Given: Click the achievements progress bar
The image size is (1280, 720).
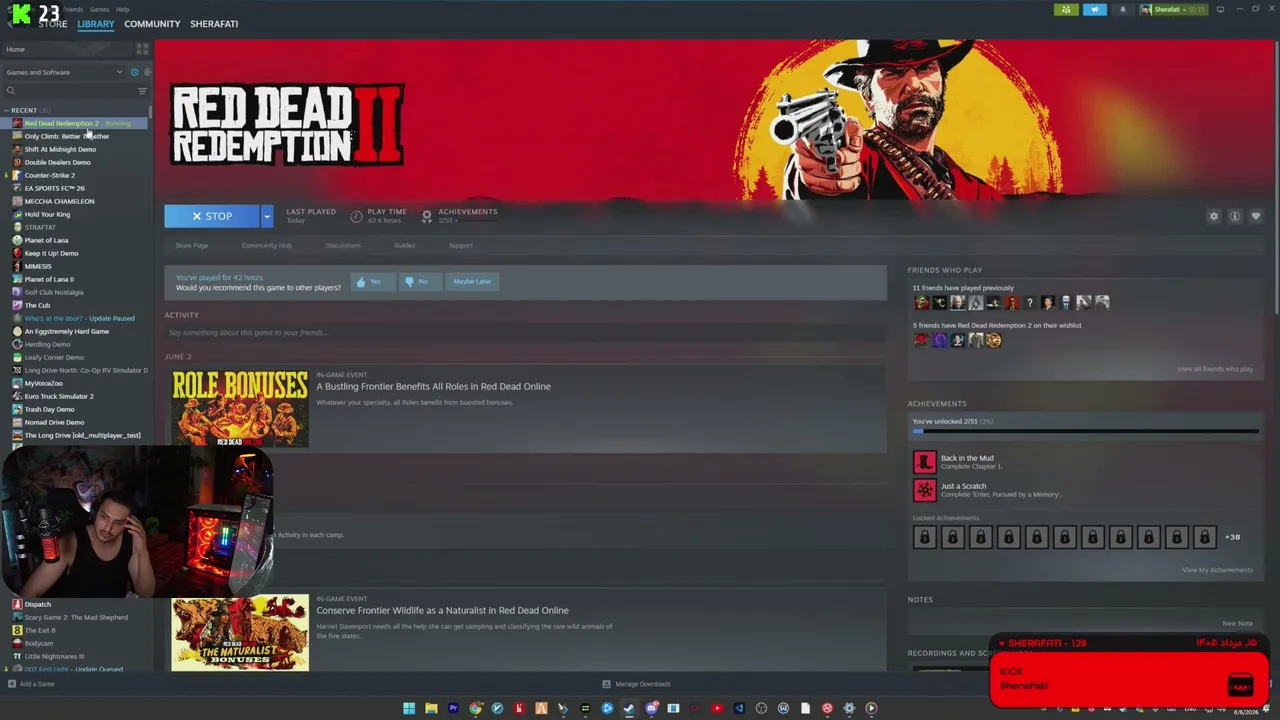Looking at the screenshot, I should pos(1085,431).
